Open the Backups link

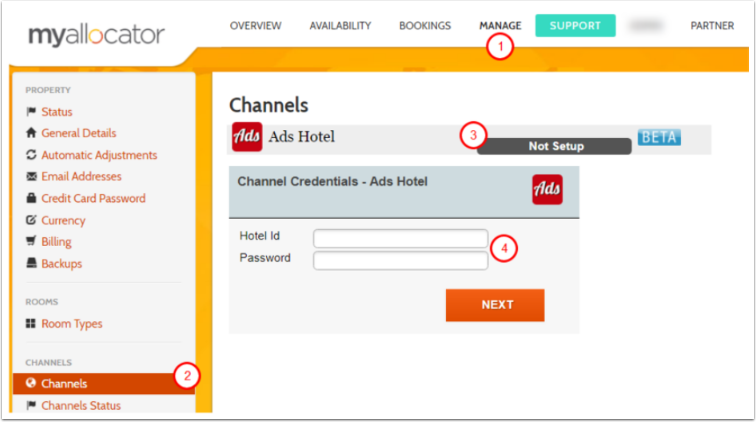tap(62, 264)
